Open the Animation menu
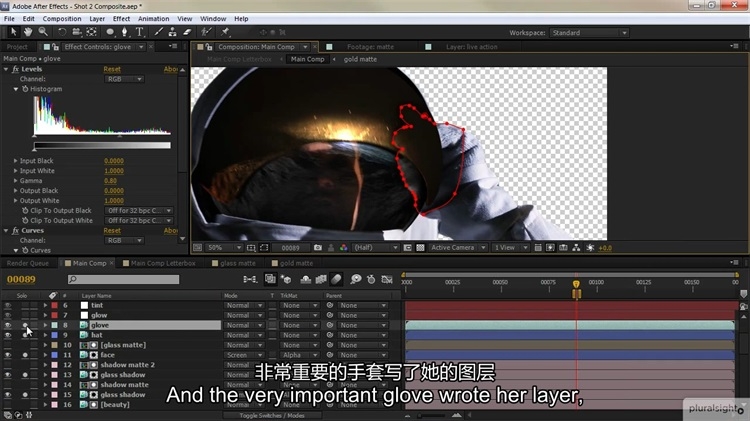This screenshot has width=750, height=421. click(x=154, y=19)
